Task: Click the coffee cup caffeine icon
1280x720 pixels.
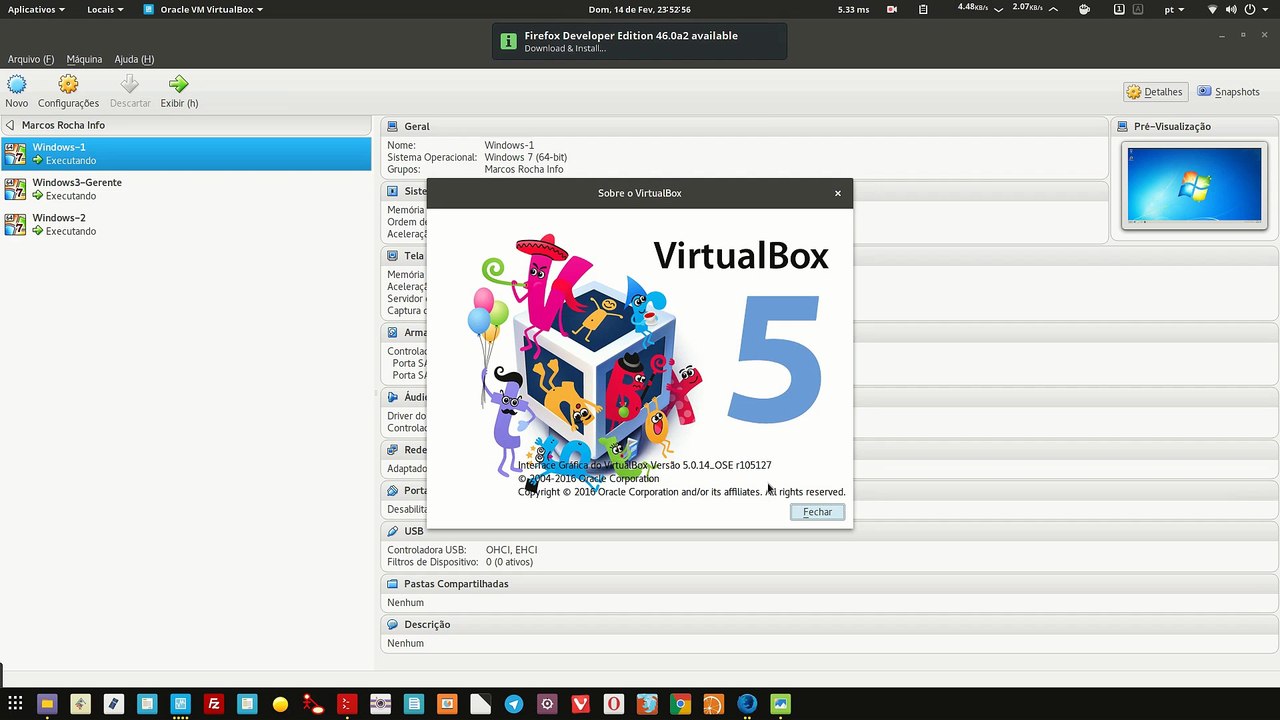Action: [x=1085, y=9]
